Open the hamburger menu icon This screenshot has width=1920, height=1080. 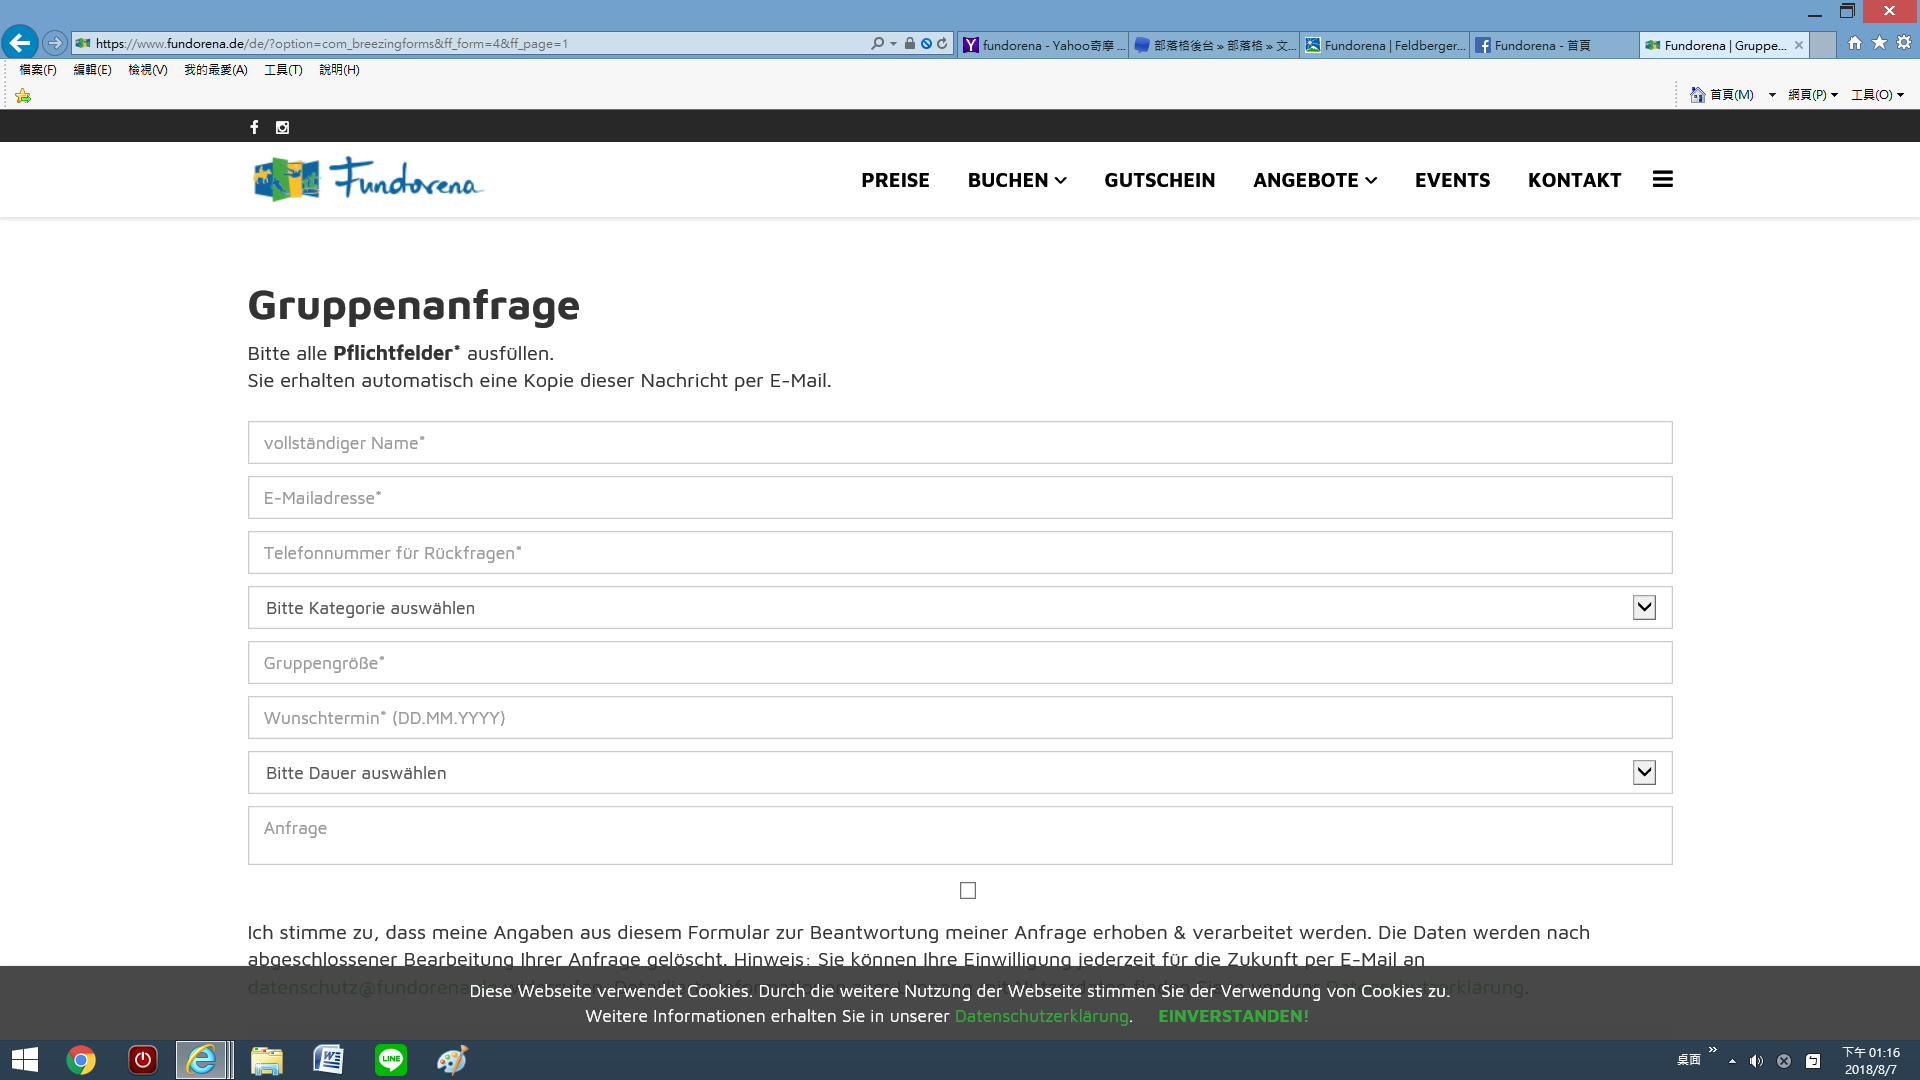(x=1662, y=179)
